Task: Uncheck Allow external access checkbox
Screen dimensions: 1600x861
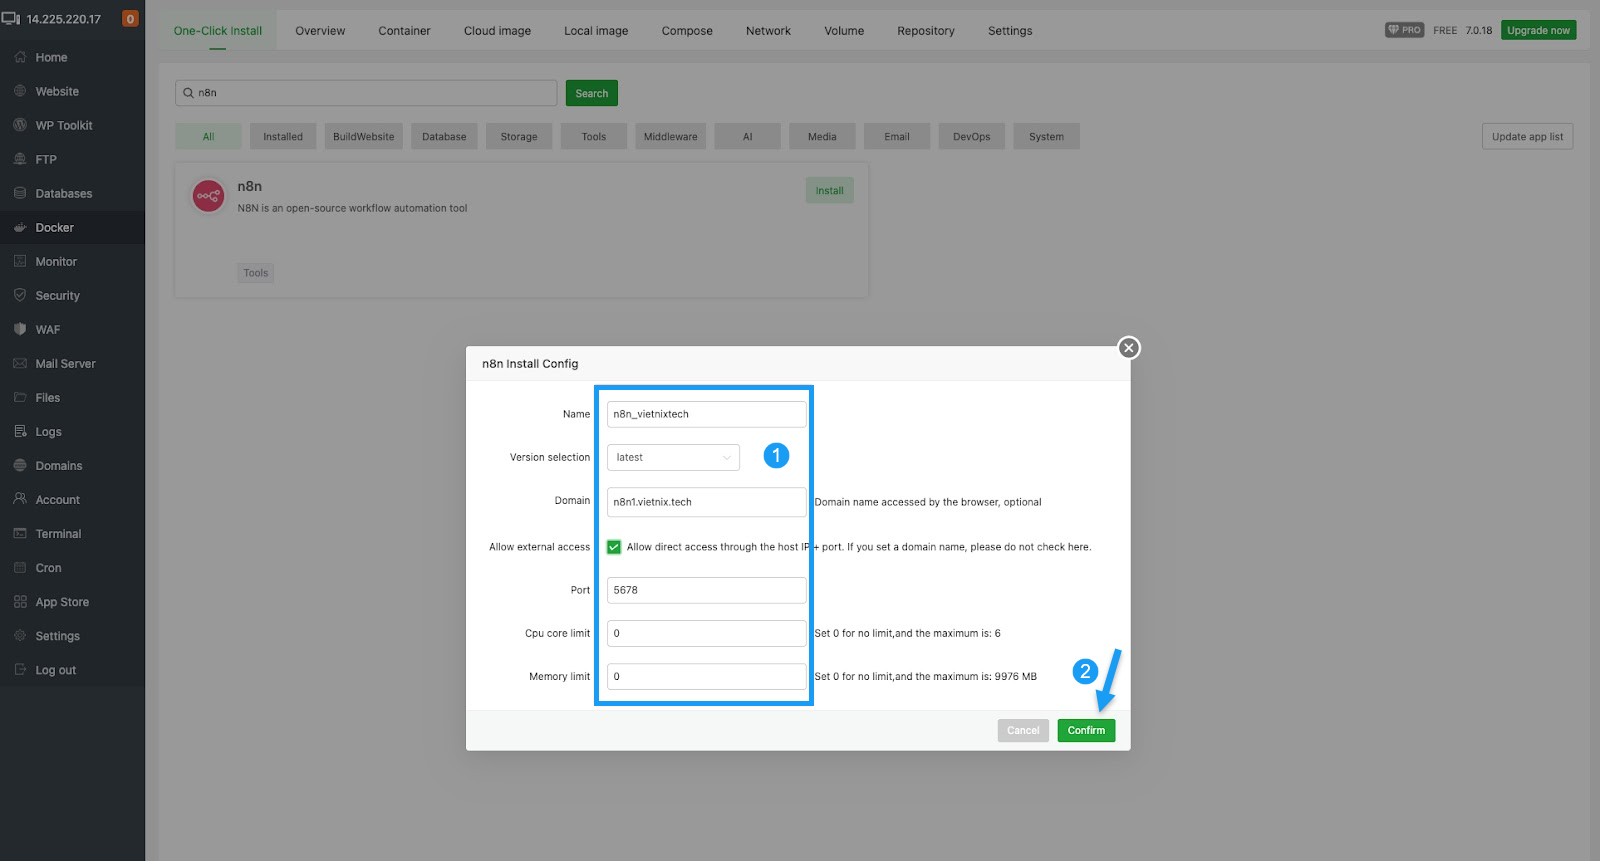Action: coord(614,547)
